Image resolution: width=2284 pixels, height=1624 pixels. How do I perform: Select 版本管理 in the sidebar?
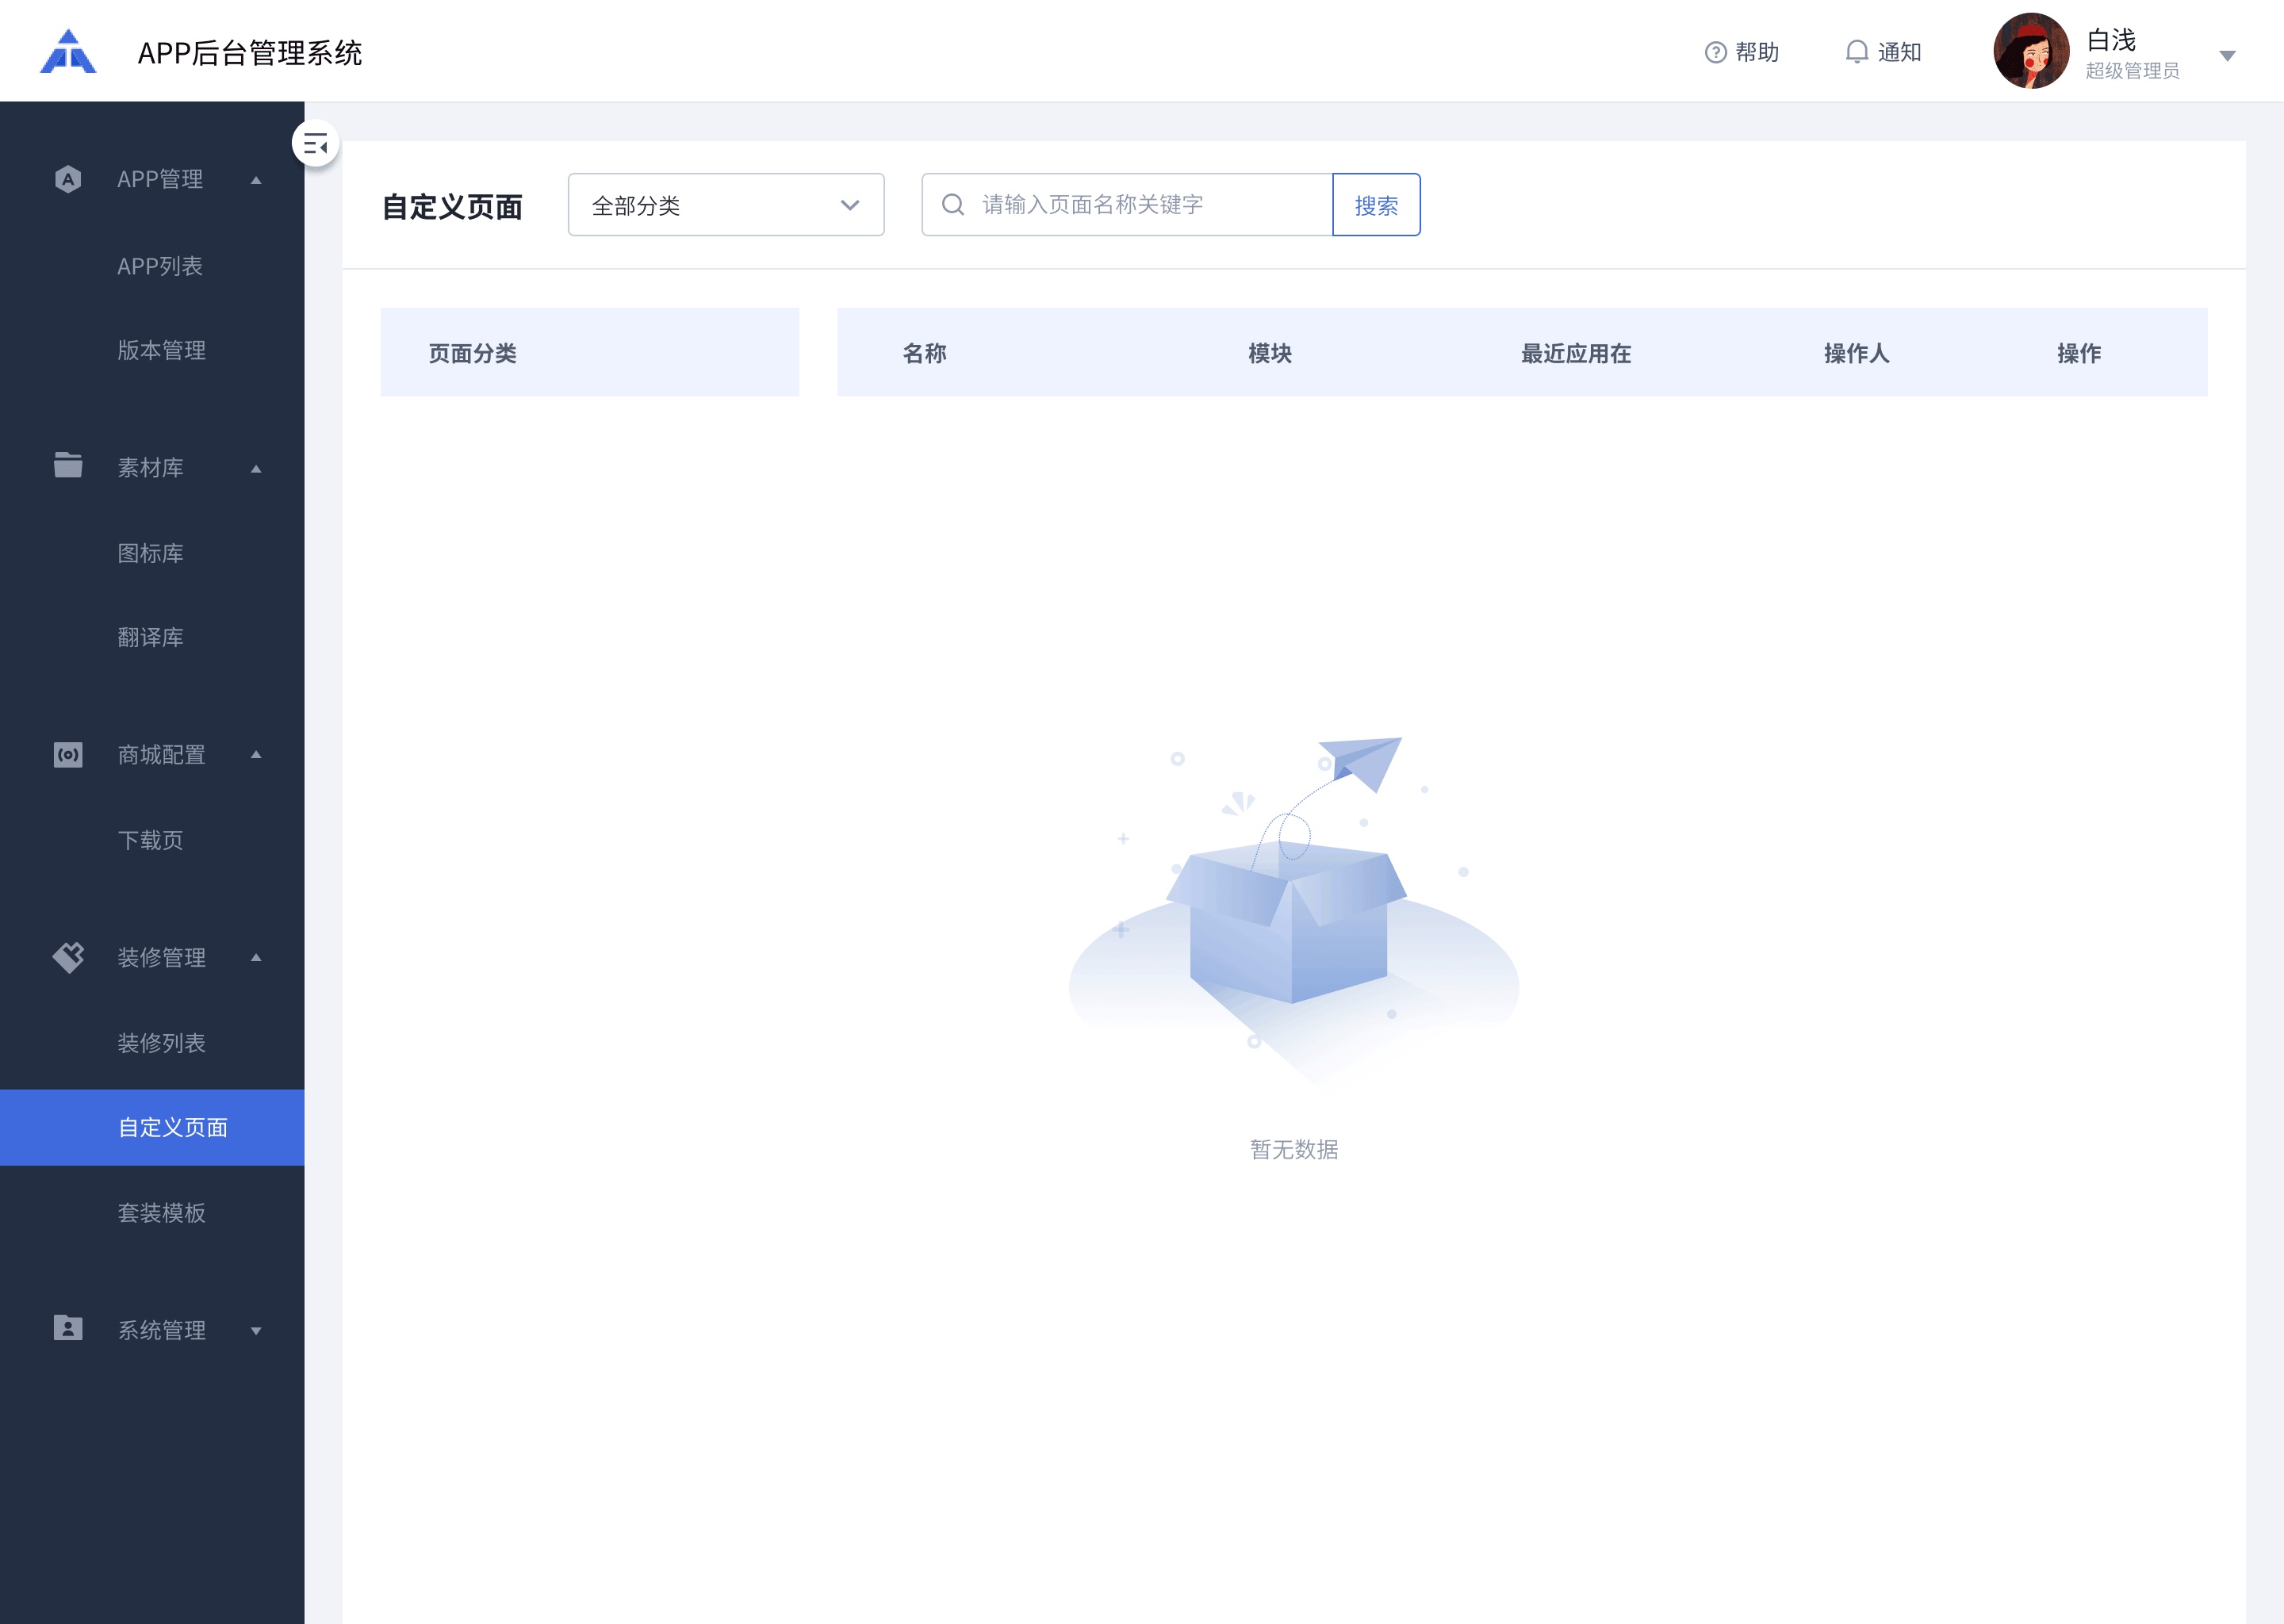pos(161,350)
